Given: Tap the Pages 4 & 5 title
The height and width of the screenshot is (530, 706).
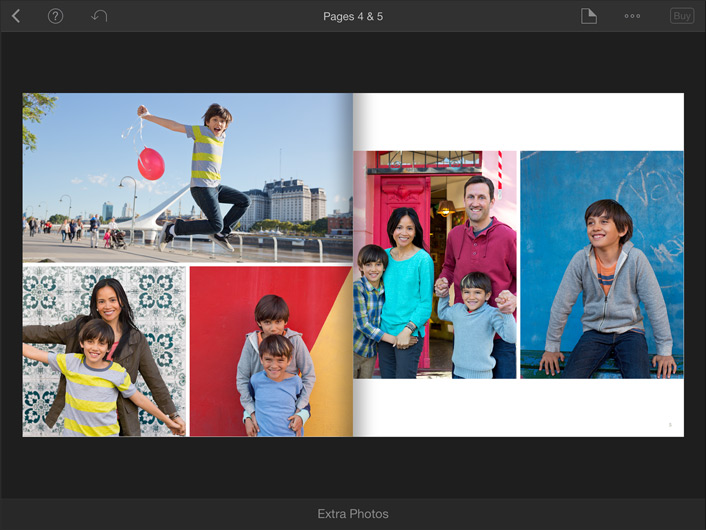Looking at the screenshot, I should pos(353,16).
